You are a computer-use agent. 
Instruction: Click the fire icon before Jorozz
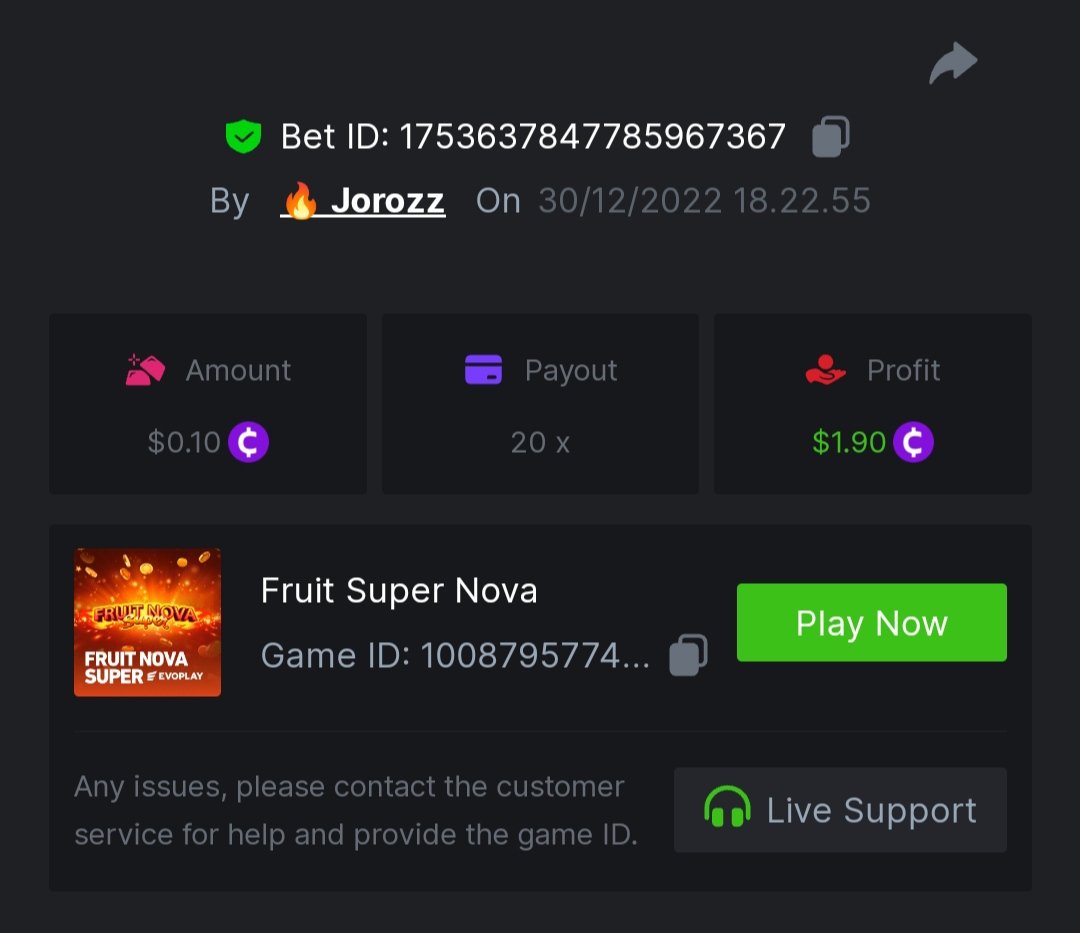[x=300, y=201]
